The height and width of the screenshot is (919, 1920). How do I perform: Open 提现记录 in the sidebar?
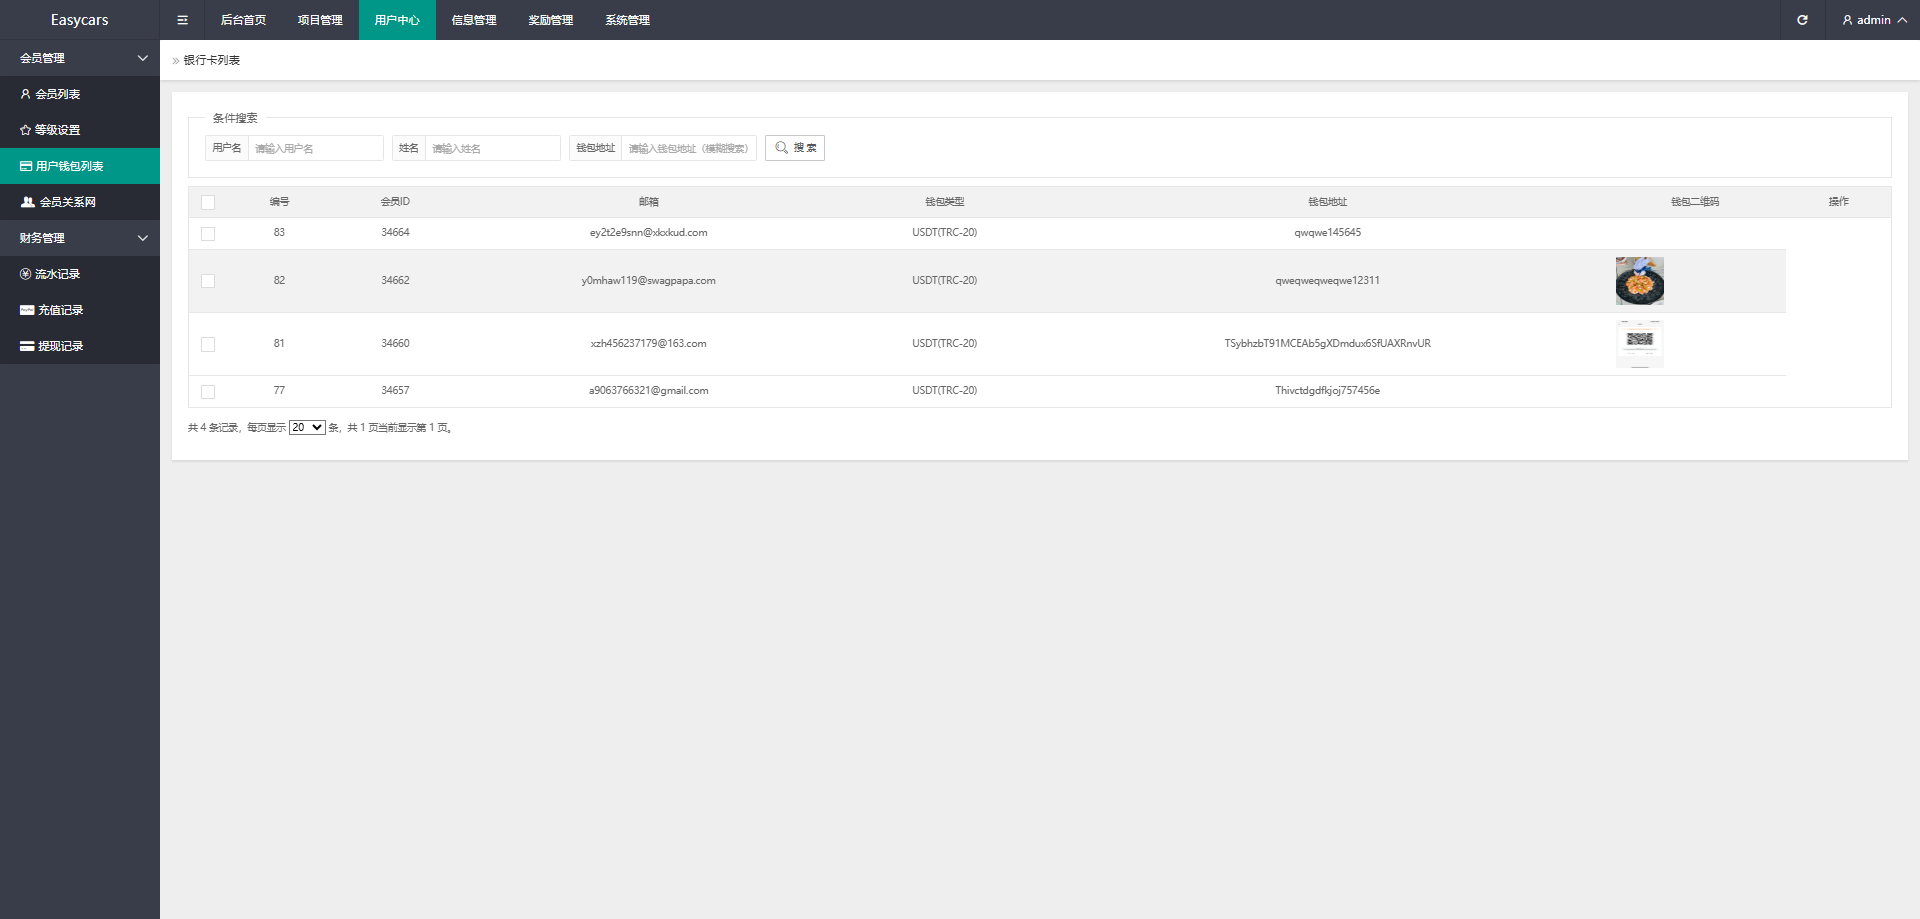click(x=60, y=346)
